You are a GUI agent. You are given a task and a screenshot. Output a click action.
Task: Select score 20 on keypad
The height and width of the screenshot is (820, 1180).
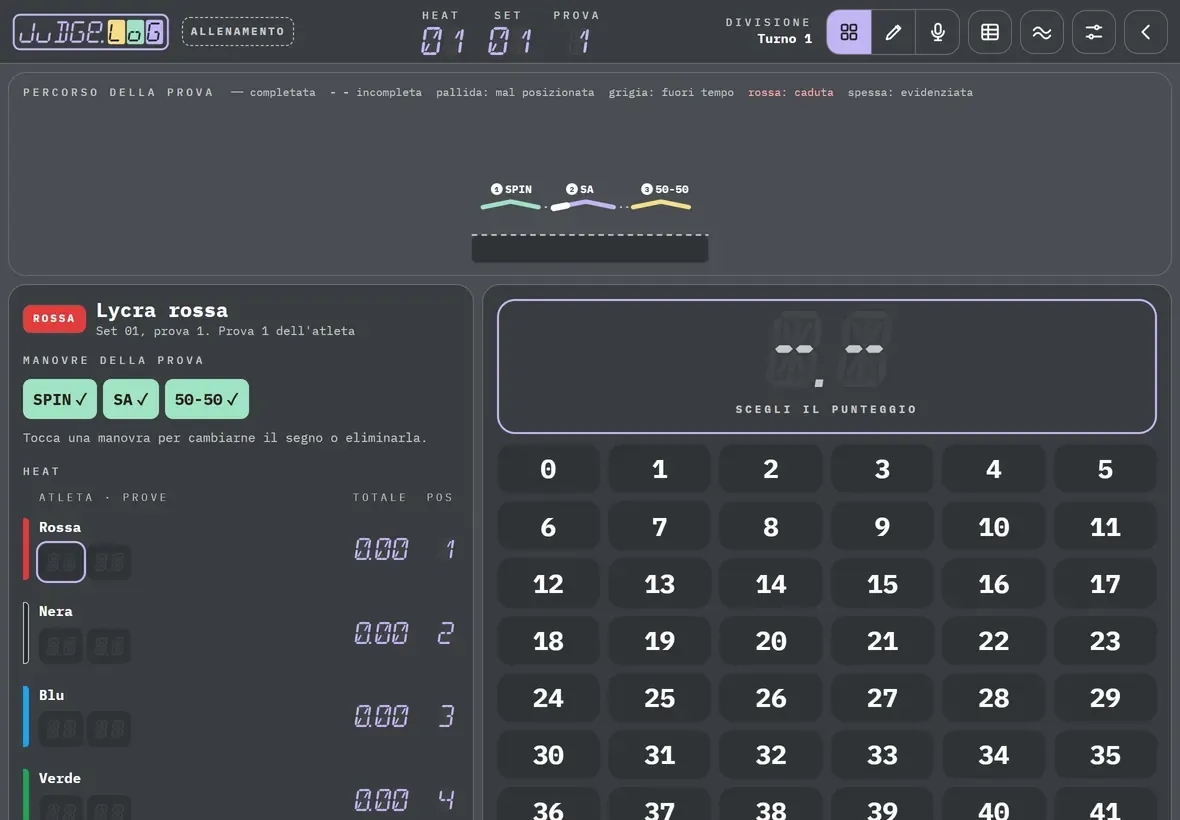771,640
